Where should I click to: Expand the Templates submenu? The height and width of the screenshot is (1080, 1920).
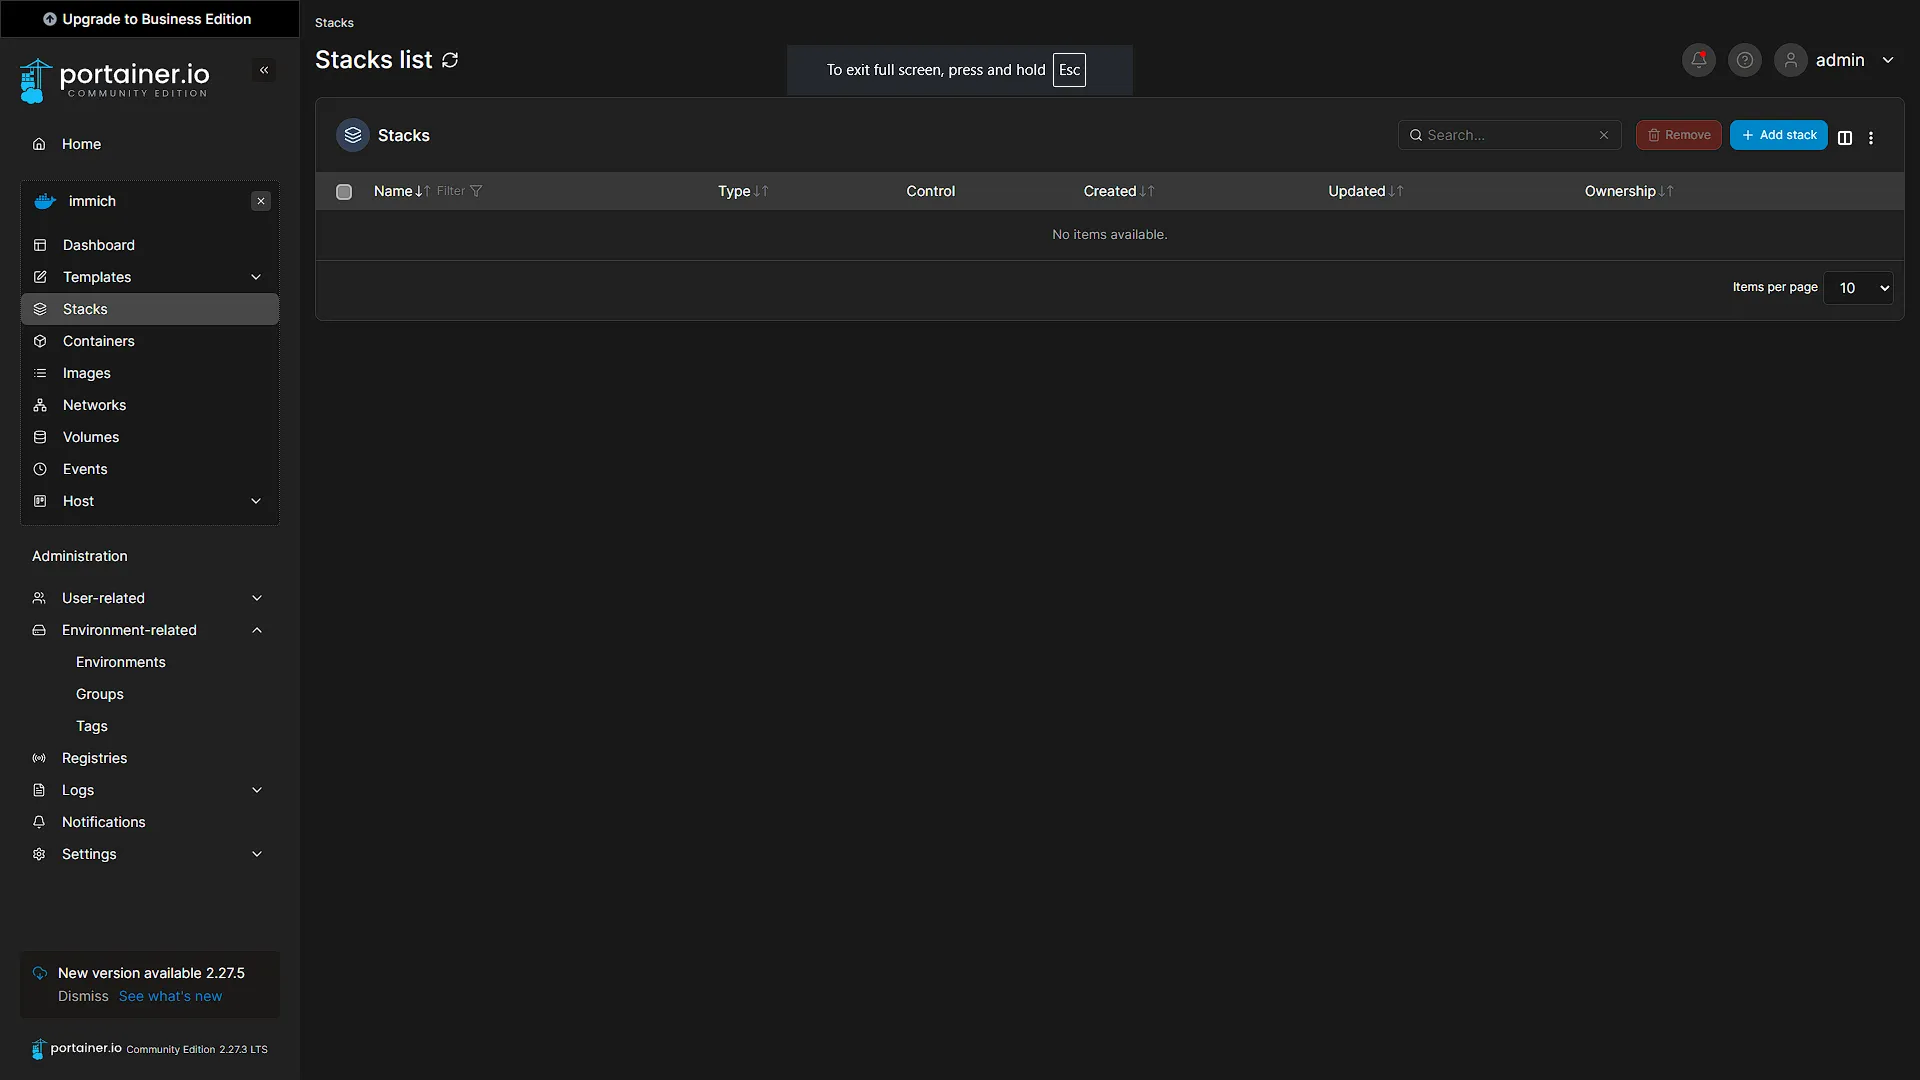tap(256, 277)
